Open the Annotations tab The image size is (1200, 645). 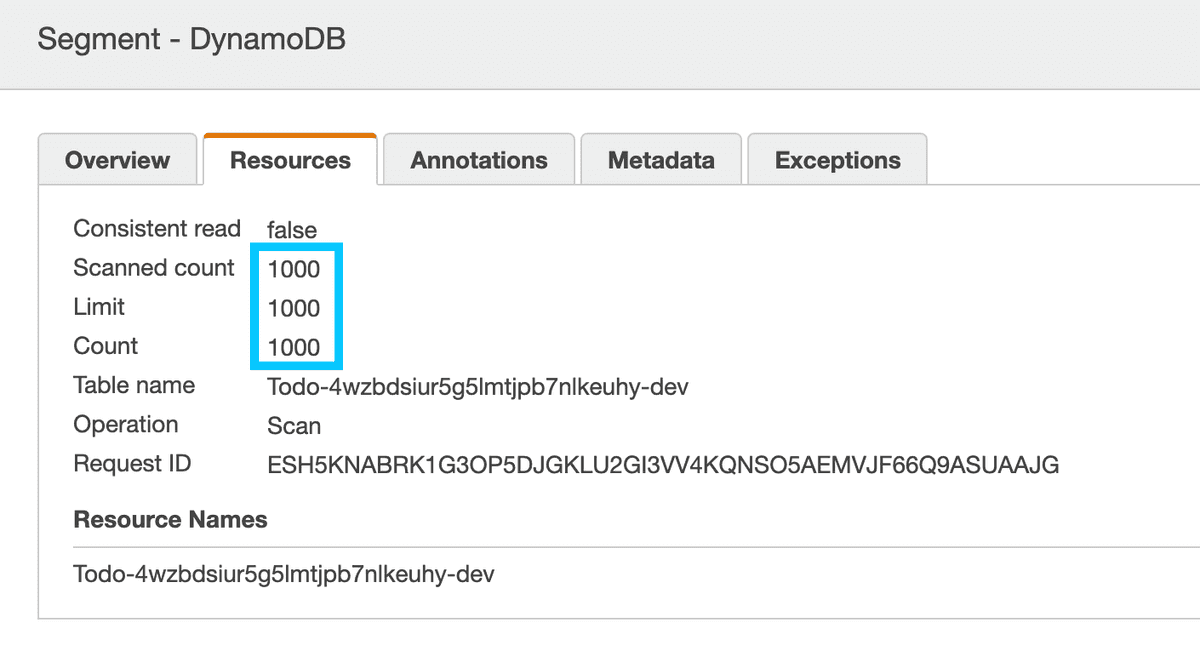479,160
